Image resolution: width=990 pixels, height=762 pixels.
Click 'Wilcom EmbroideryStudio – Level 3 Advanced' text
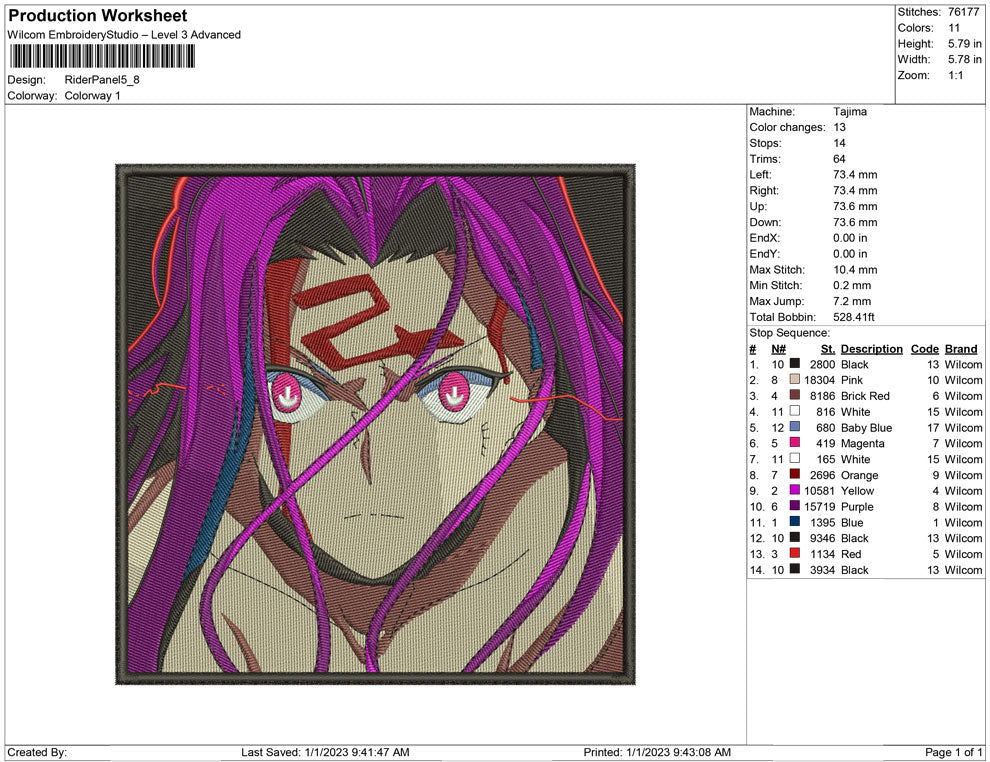pos(124,35)
